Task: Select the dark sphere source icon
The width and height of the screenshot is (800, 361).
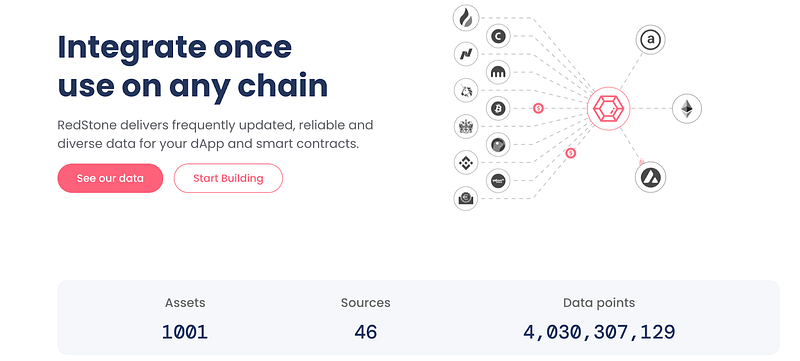Action: click(498, 145)
